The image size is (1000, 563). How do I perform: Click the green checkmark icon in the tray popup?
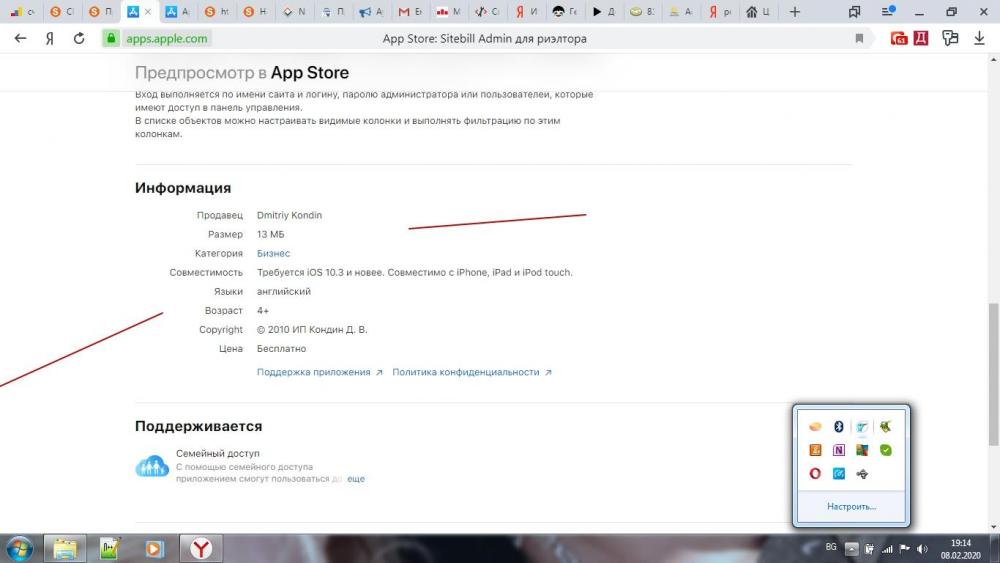pos(885,450)
